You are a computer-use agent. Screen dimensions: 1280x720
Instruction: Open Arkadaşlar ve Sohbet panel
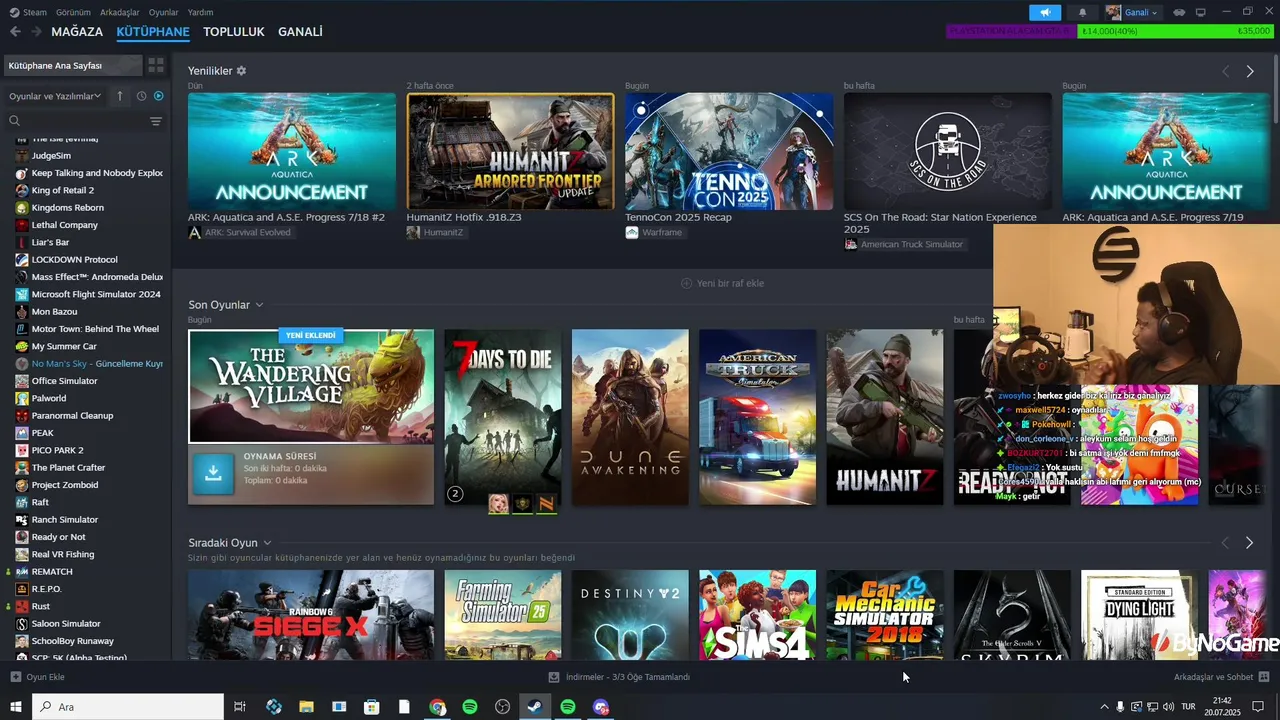coord(1221,677)
